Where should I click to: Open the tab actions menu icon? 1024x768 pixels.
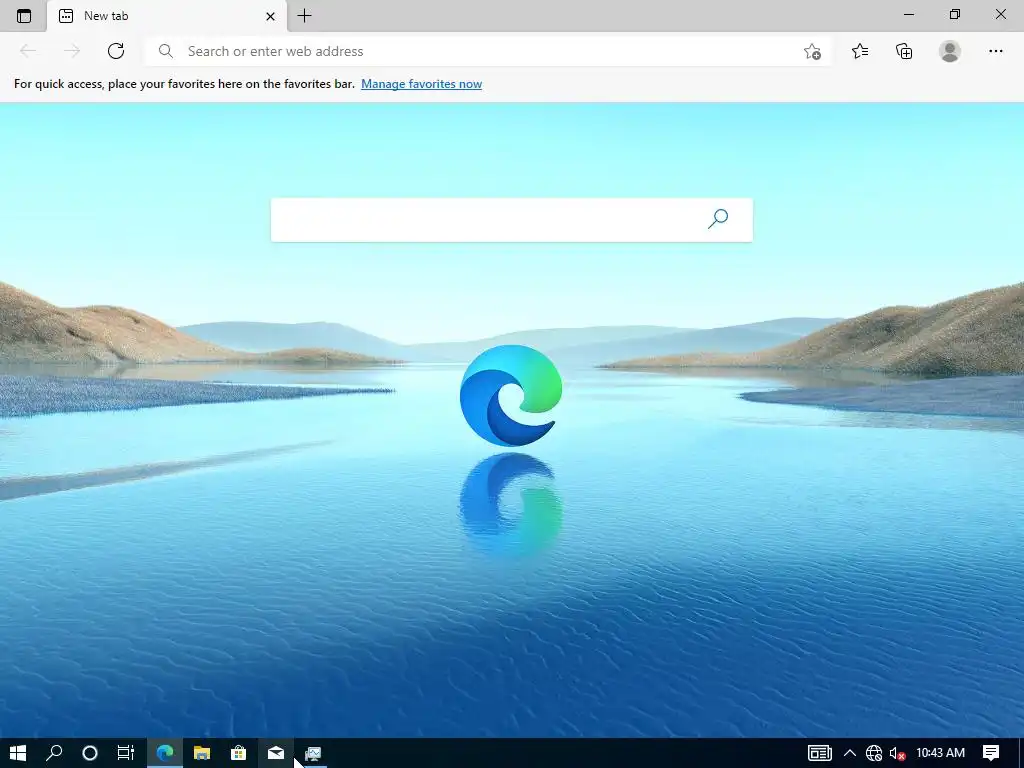pos(24,16)
